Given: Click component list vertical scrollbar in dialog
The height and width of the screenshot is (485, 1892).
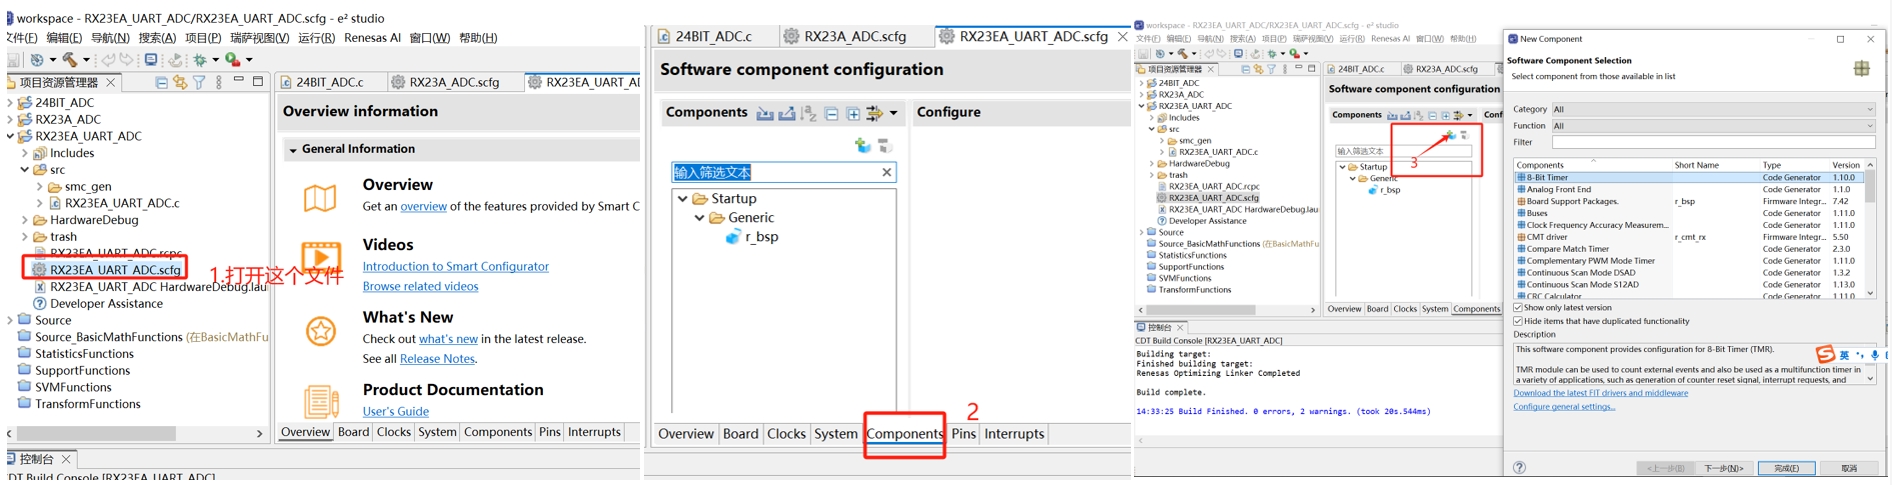Looking at the screenshot, I should (x=1870, y=230).
